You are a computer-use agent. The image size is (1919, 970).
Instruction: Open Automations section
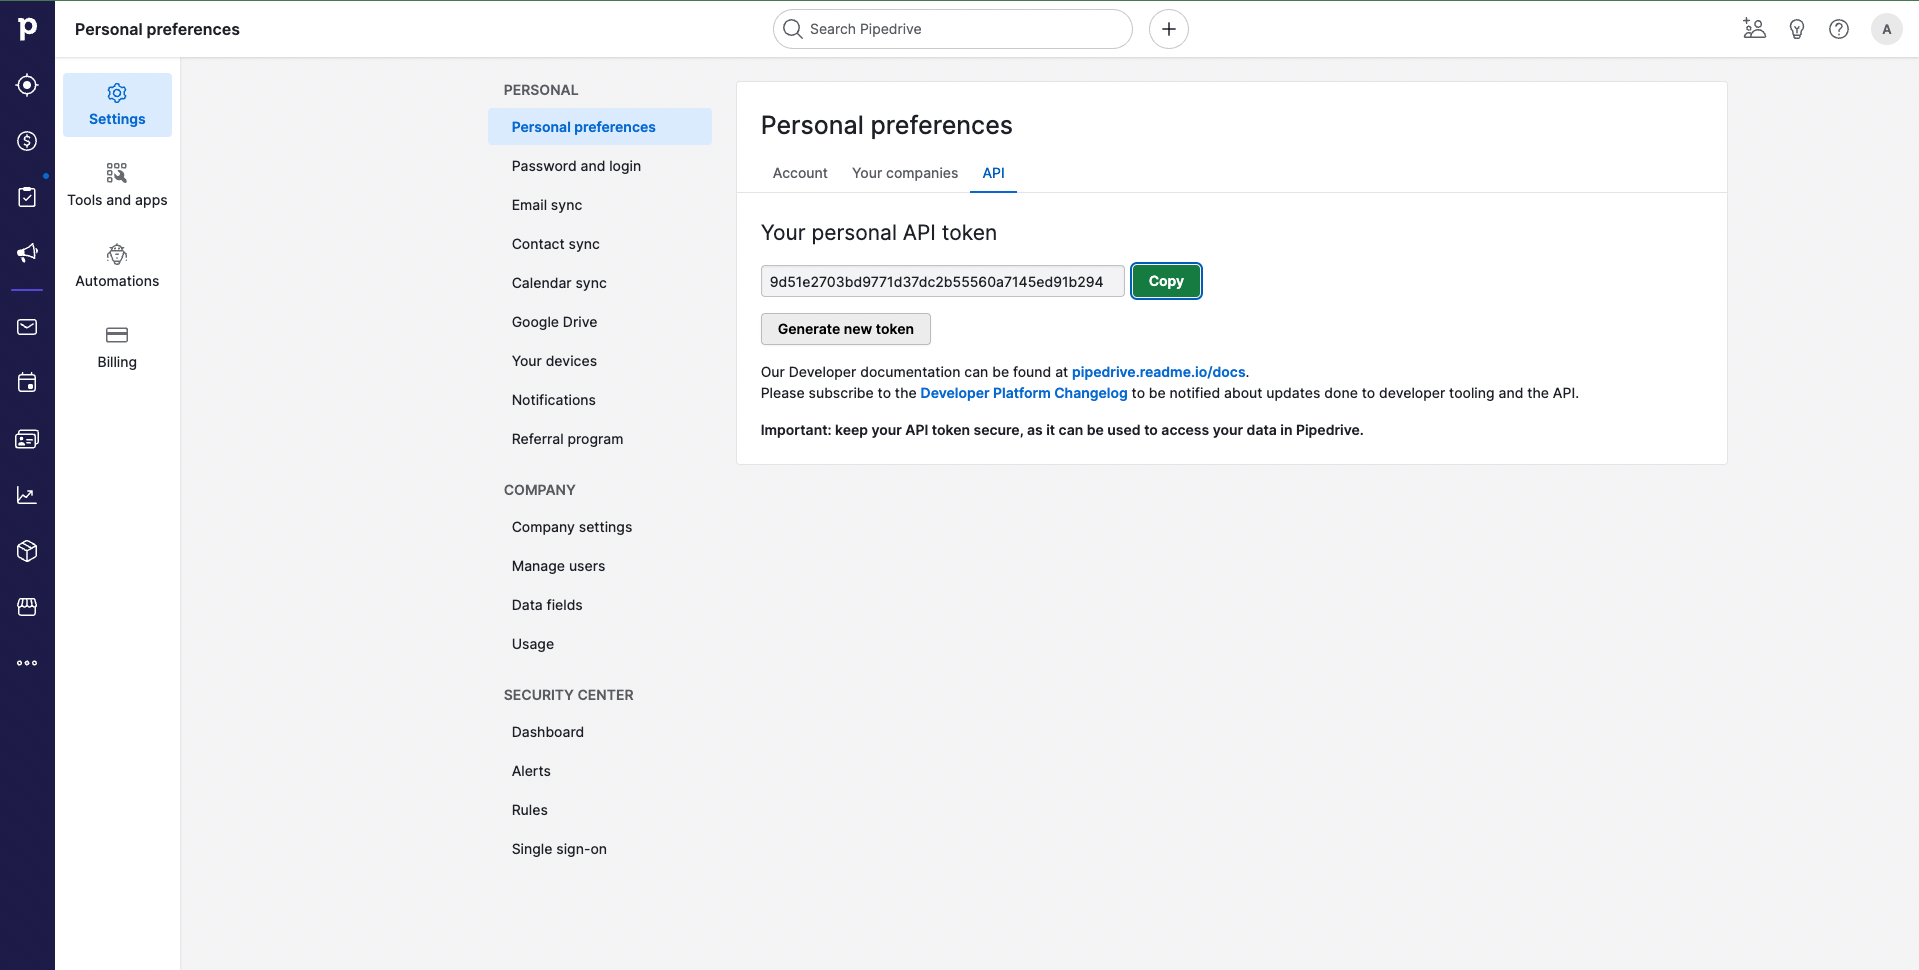click(x=117, y=267)
